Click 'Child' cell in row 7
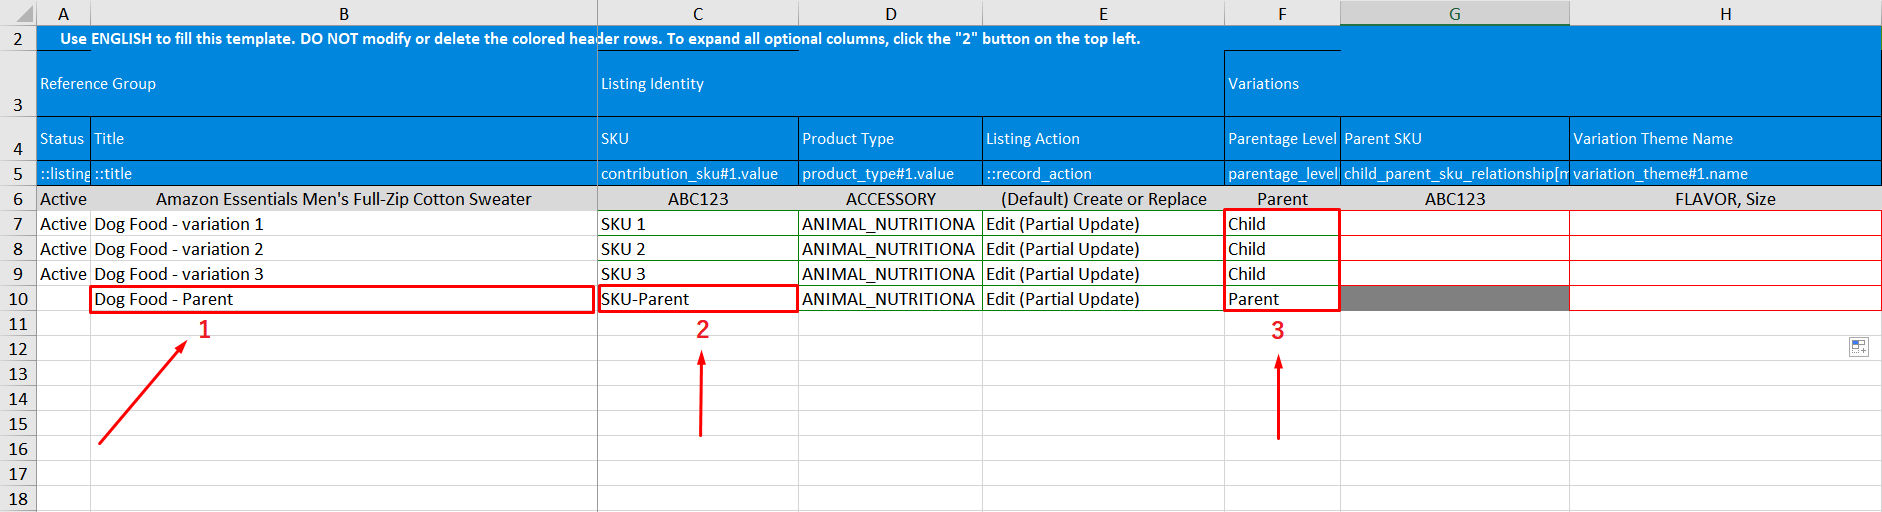1882x512 pixels. click(x=1282, y=224)
